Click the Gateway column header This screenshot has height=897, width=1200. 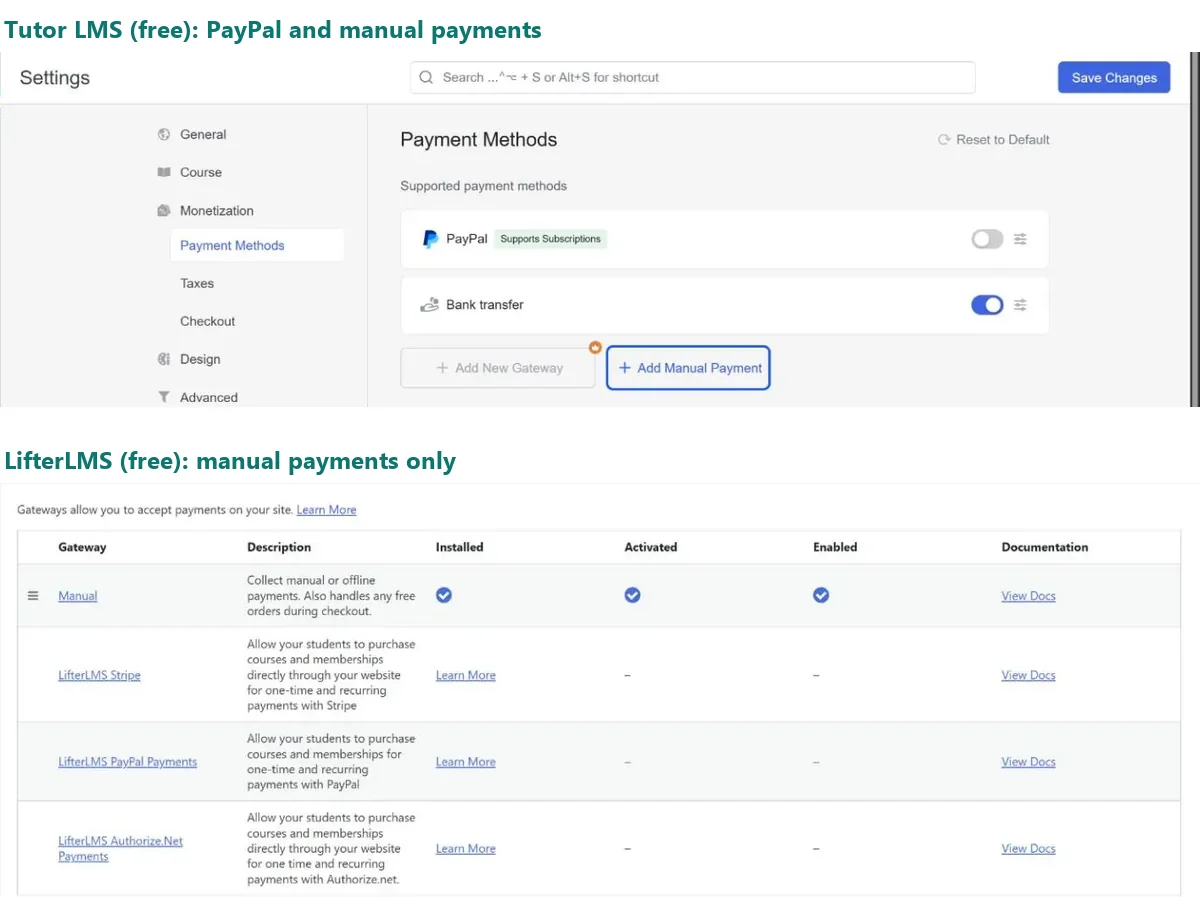point(82,547)
